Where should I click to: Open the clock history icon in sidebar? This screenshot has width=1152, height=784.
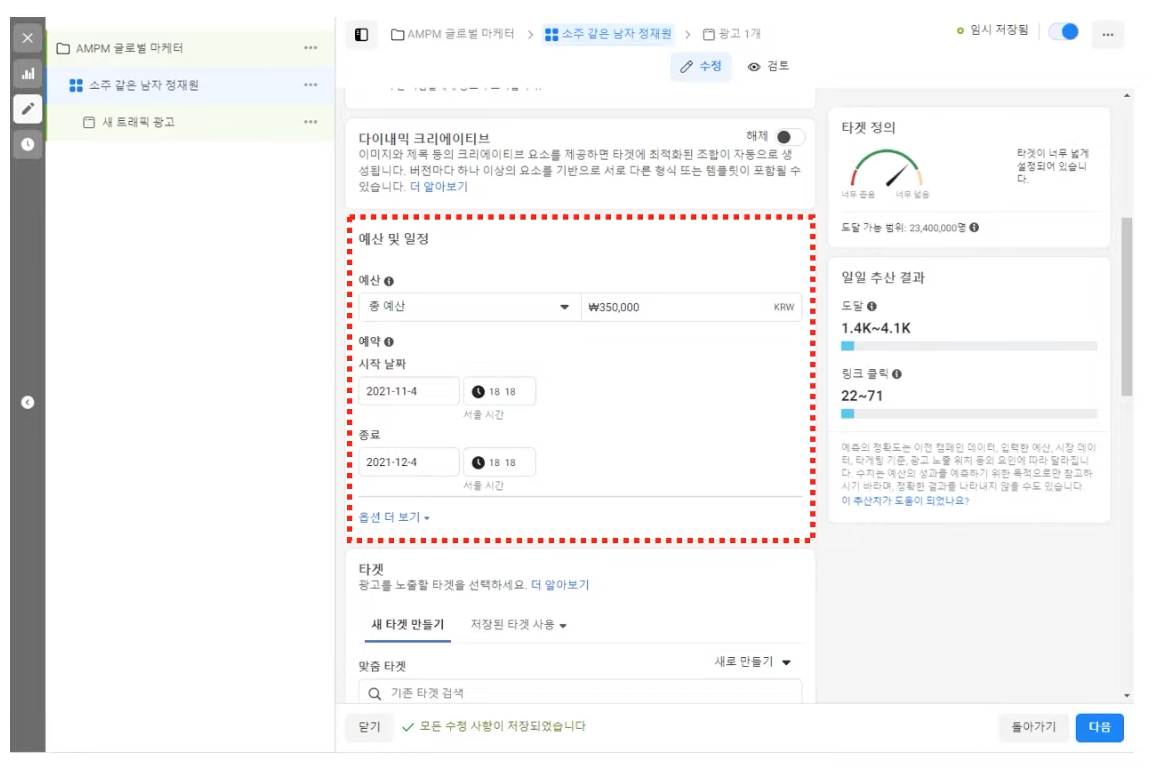[x=27, y=144]
